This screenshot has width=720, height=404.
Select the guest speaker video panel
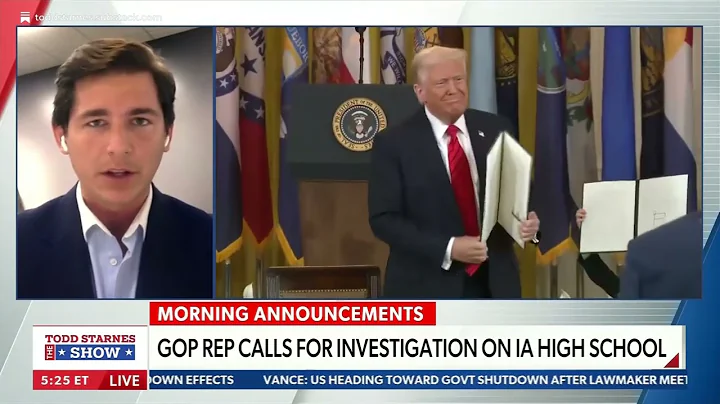pos(115,163)
